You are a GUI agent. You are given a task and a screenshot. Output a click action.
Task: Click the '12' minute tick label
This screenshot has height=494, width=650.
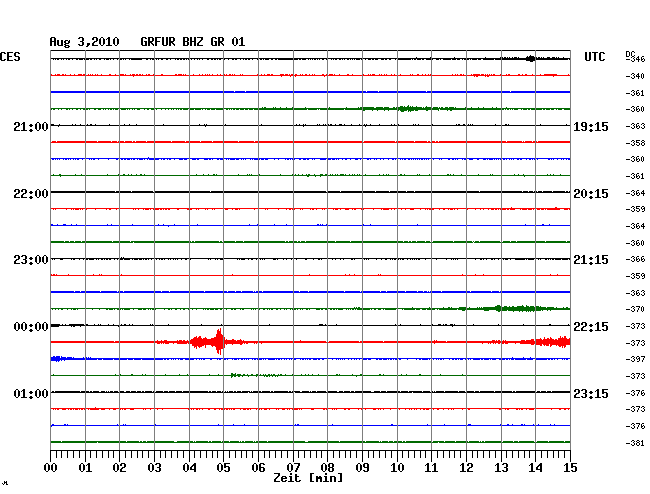pyautogui.click(x=466, y=468)
